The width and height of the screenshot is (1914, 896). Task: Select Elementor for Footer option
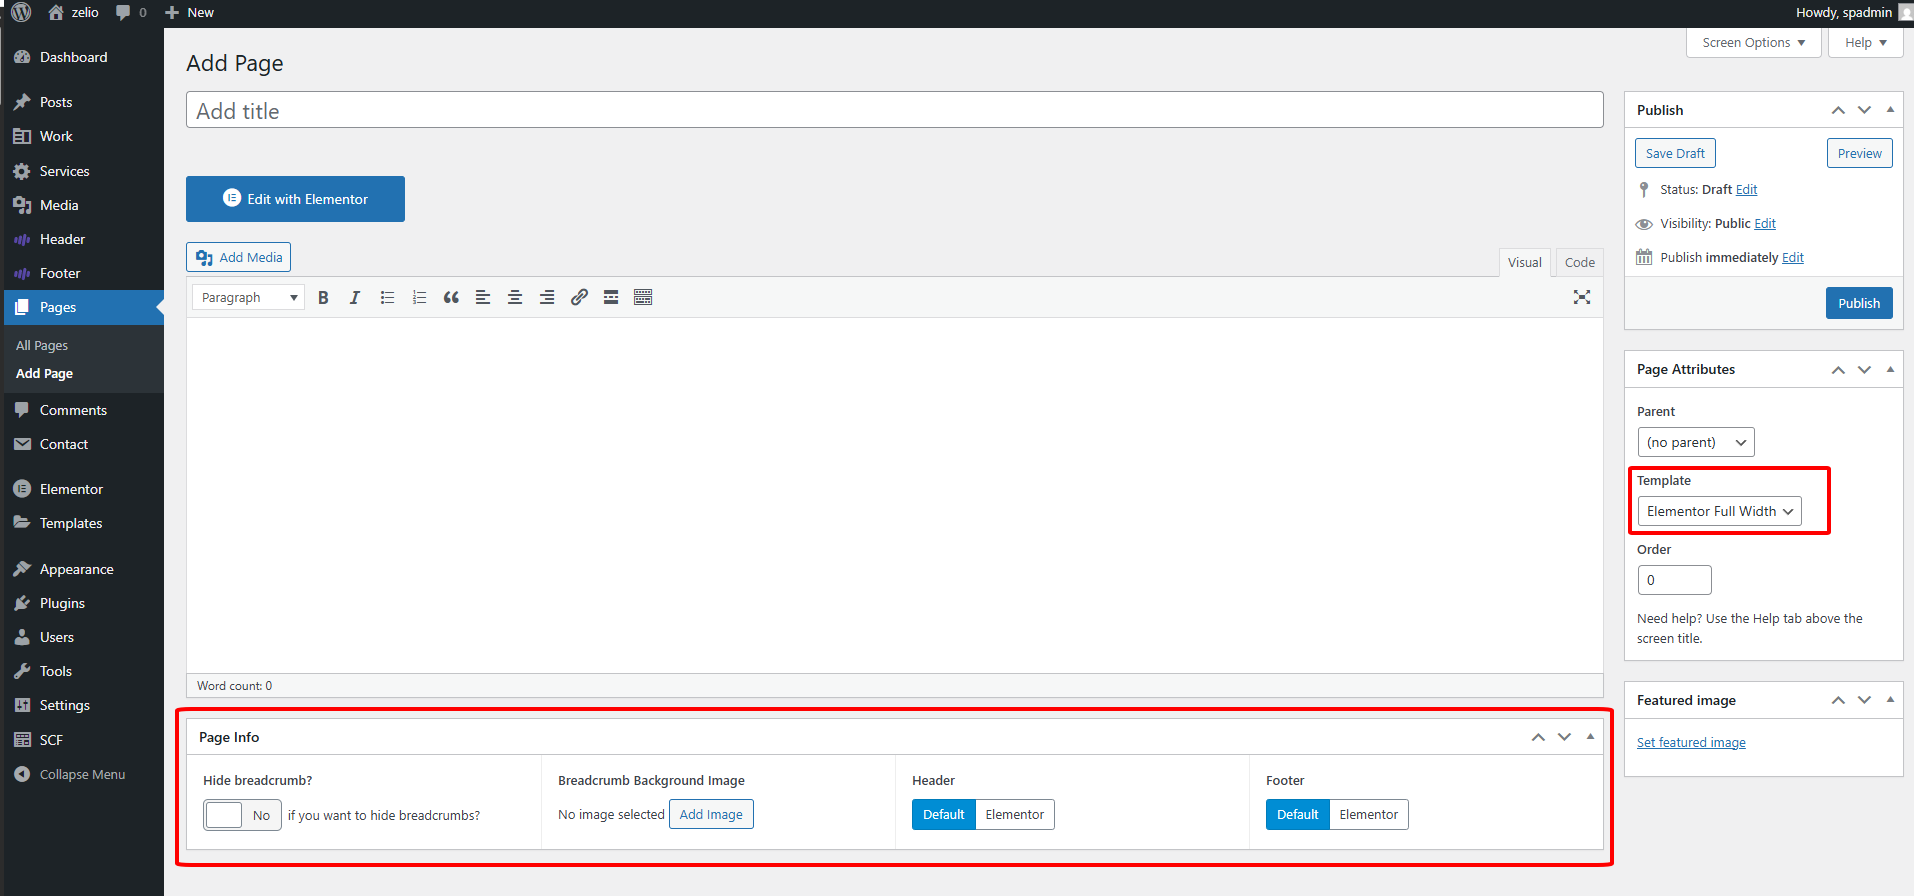[x=1368, y=814]
